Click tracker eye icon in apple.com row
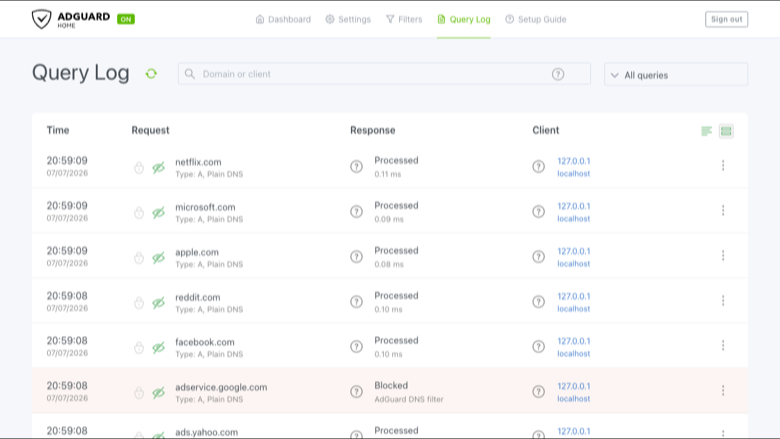This screenshot has width=780, height=439. tap(158, 258)
